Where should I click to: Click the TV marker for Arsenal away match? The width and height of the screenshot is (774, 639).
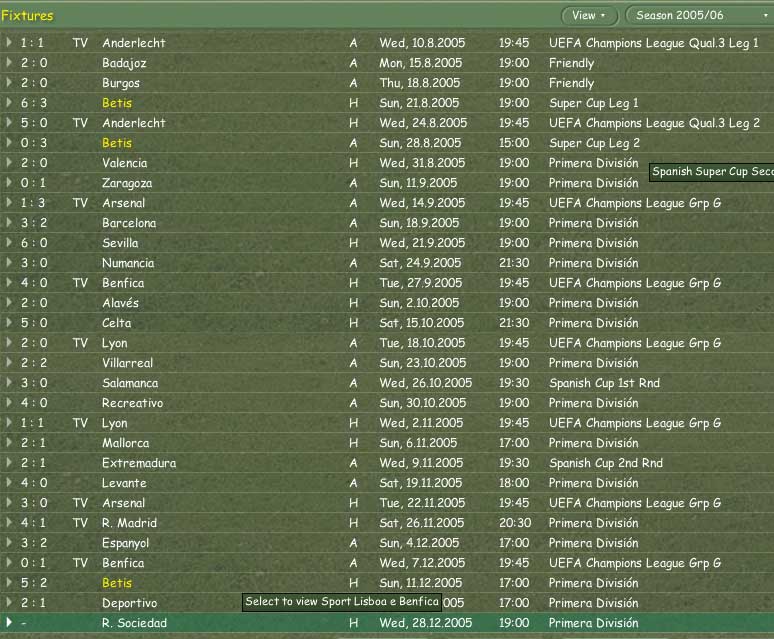[80, 203]
